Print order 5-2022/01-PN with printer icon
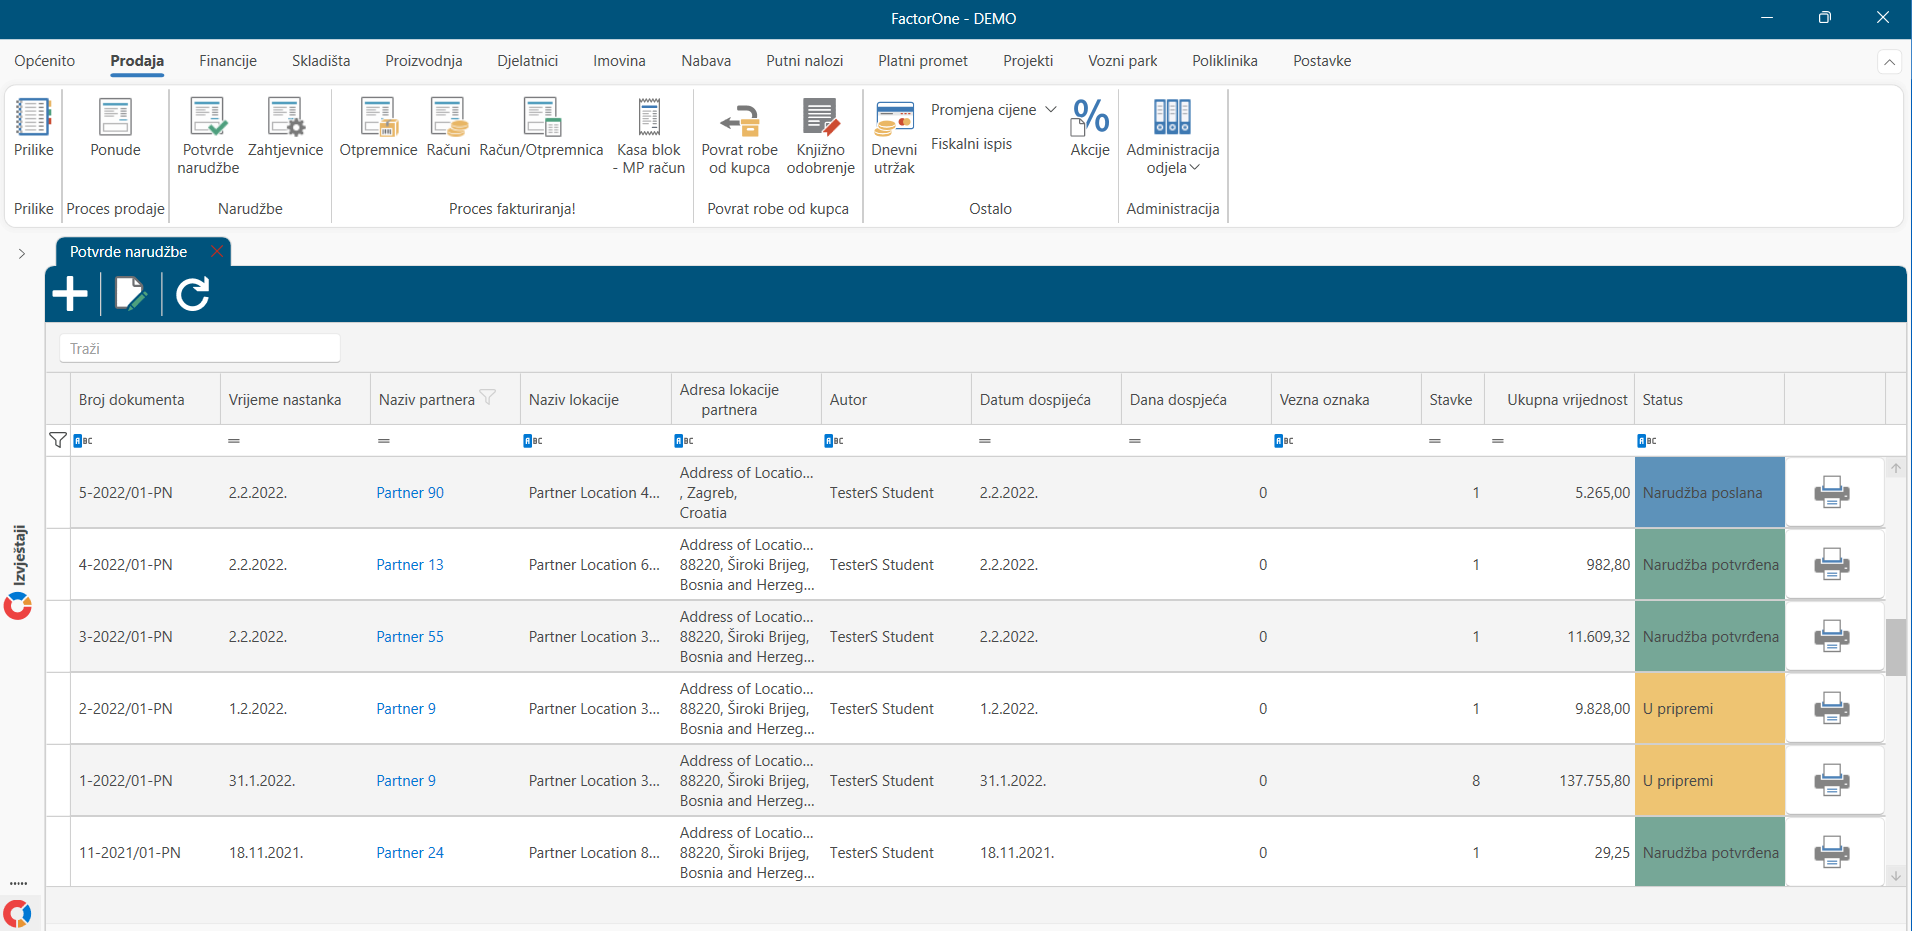1912x931 pixels. click(x=1831, y=492)
